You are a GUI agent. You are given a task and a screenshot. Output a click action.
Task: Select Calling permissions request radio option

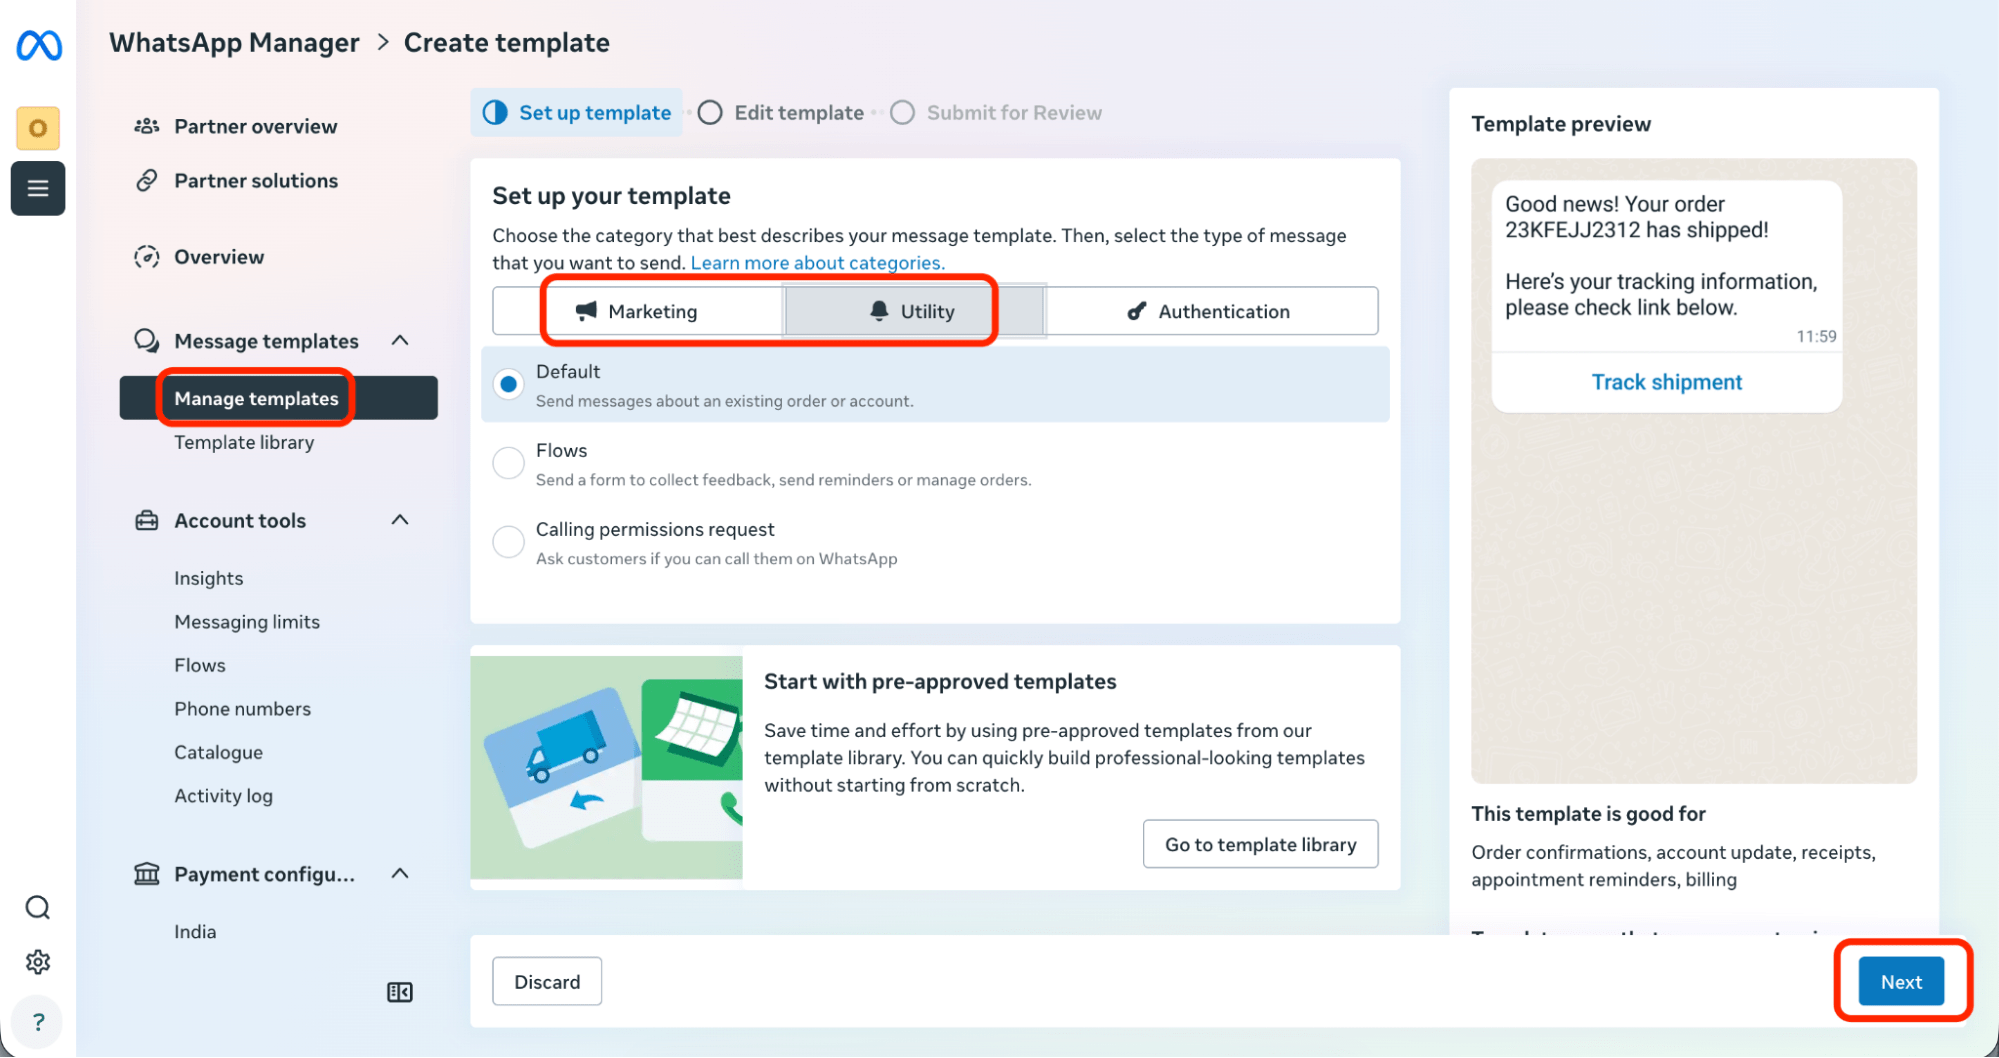509,542
